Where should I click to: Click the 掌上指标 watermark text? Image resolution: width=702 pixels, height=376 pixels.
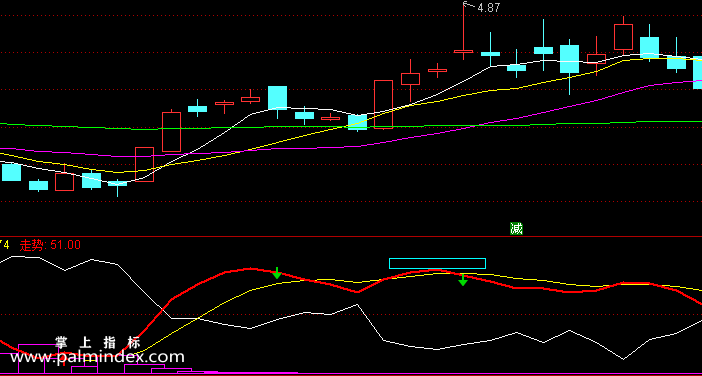(x=98, y=343)
